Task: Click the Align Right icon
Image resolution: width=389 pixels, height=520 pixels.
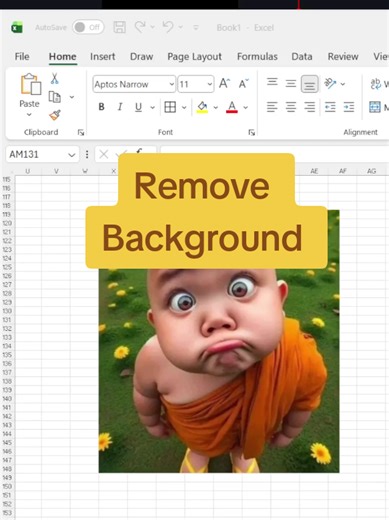Action: pyautogui.click(x=309, y=107)
